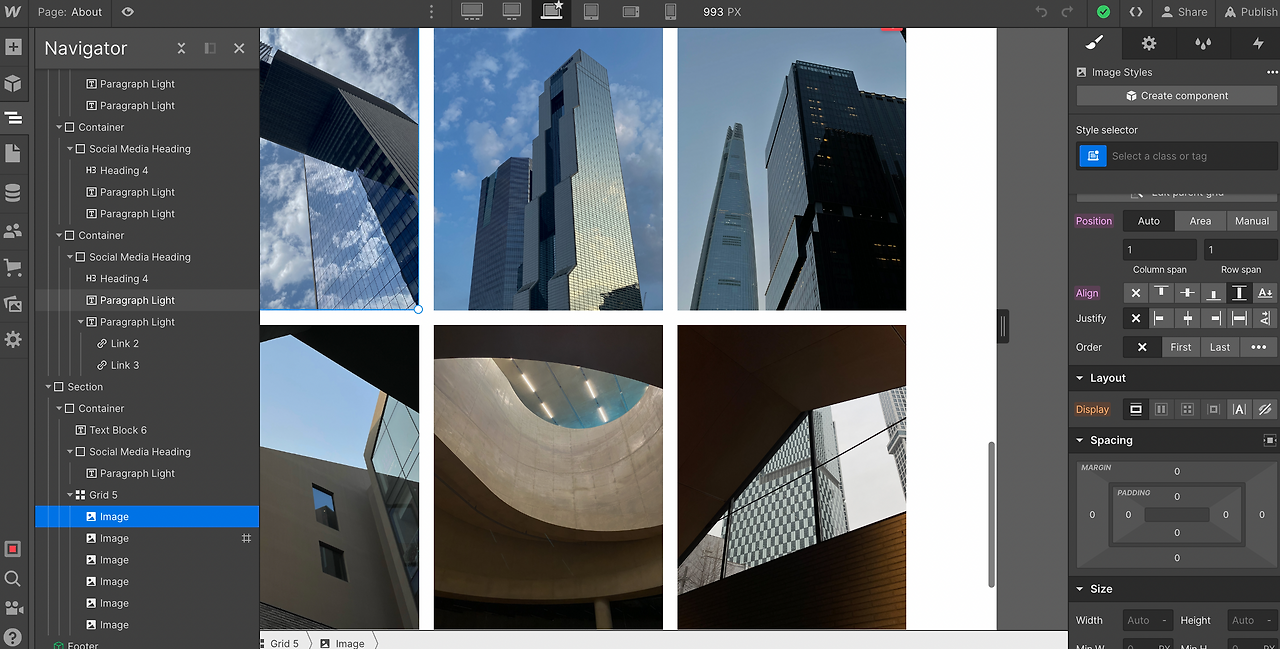Set Justify to center
Viewport: 1280px width, 649px height.
pos(1187,318)
